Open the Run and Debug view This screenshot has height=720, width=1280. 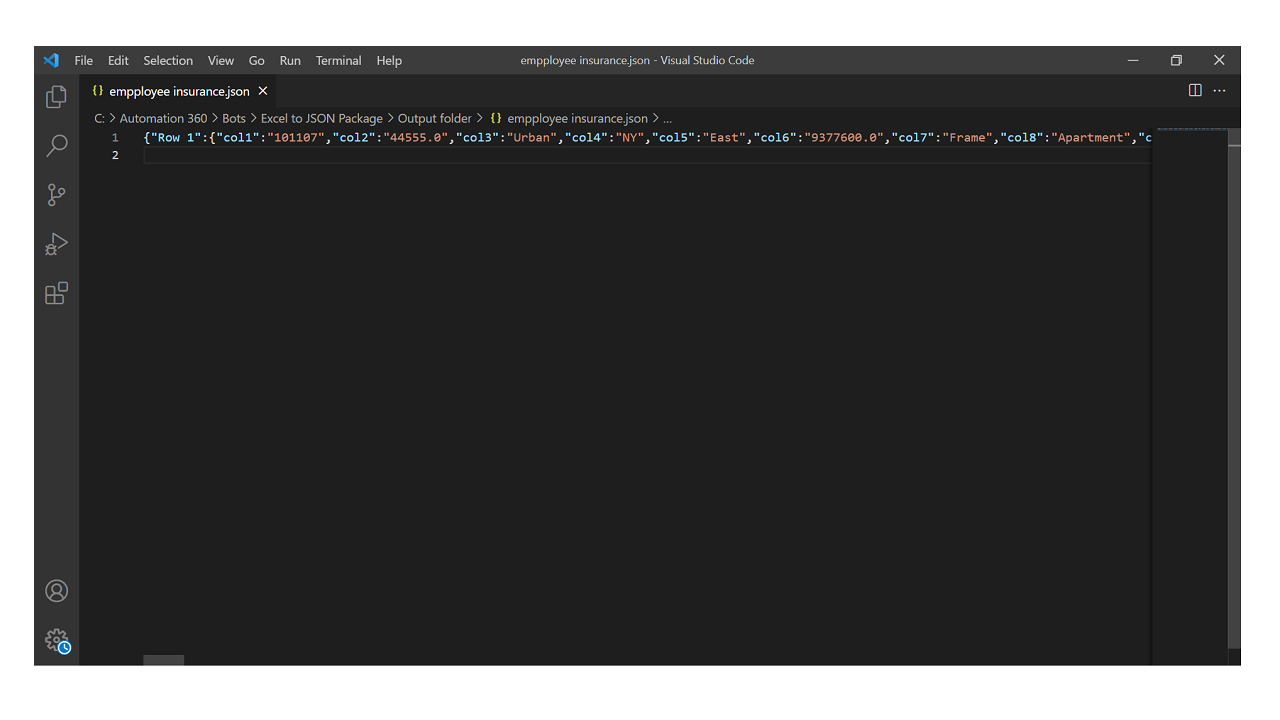pos(57,244)
